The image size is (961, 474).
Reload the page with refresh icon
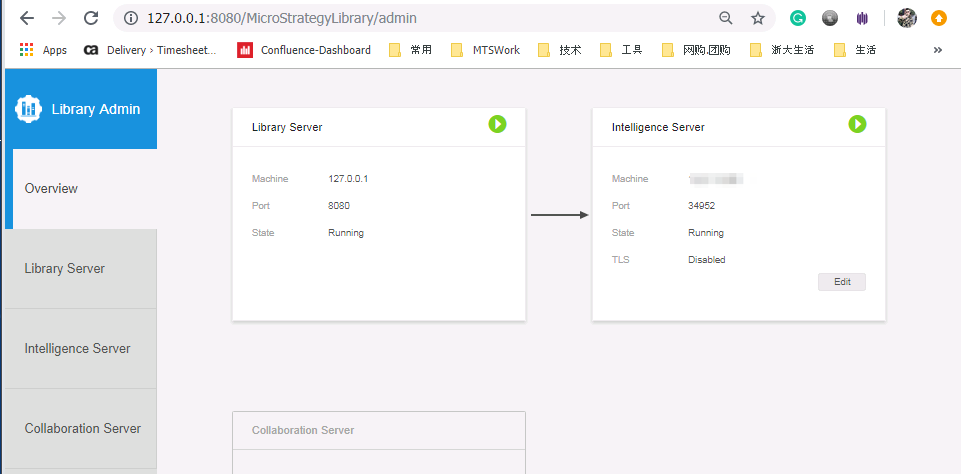click(91, 18)
